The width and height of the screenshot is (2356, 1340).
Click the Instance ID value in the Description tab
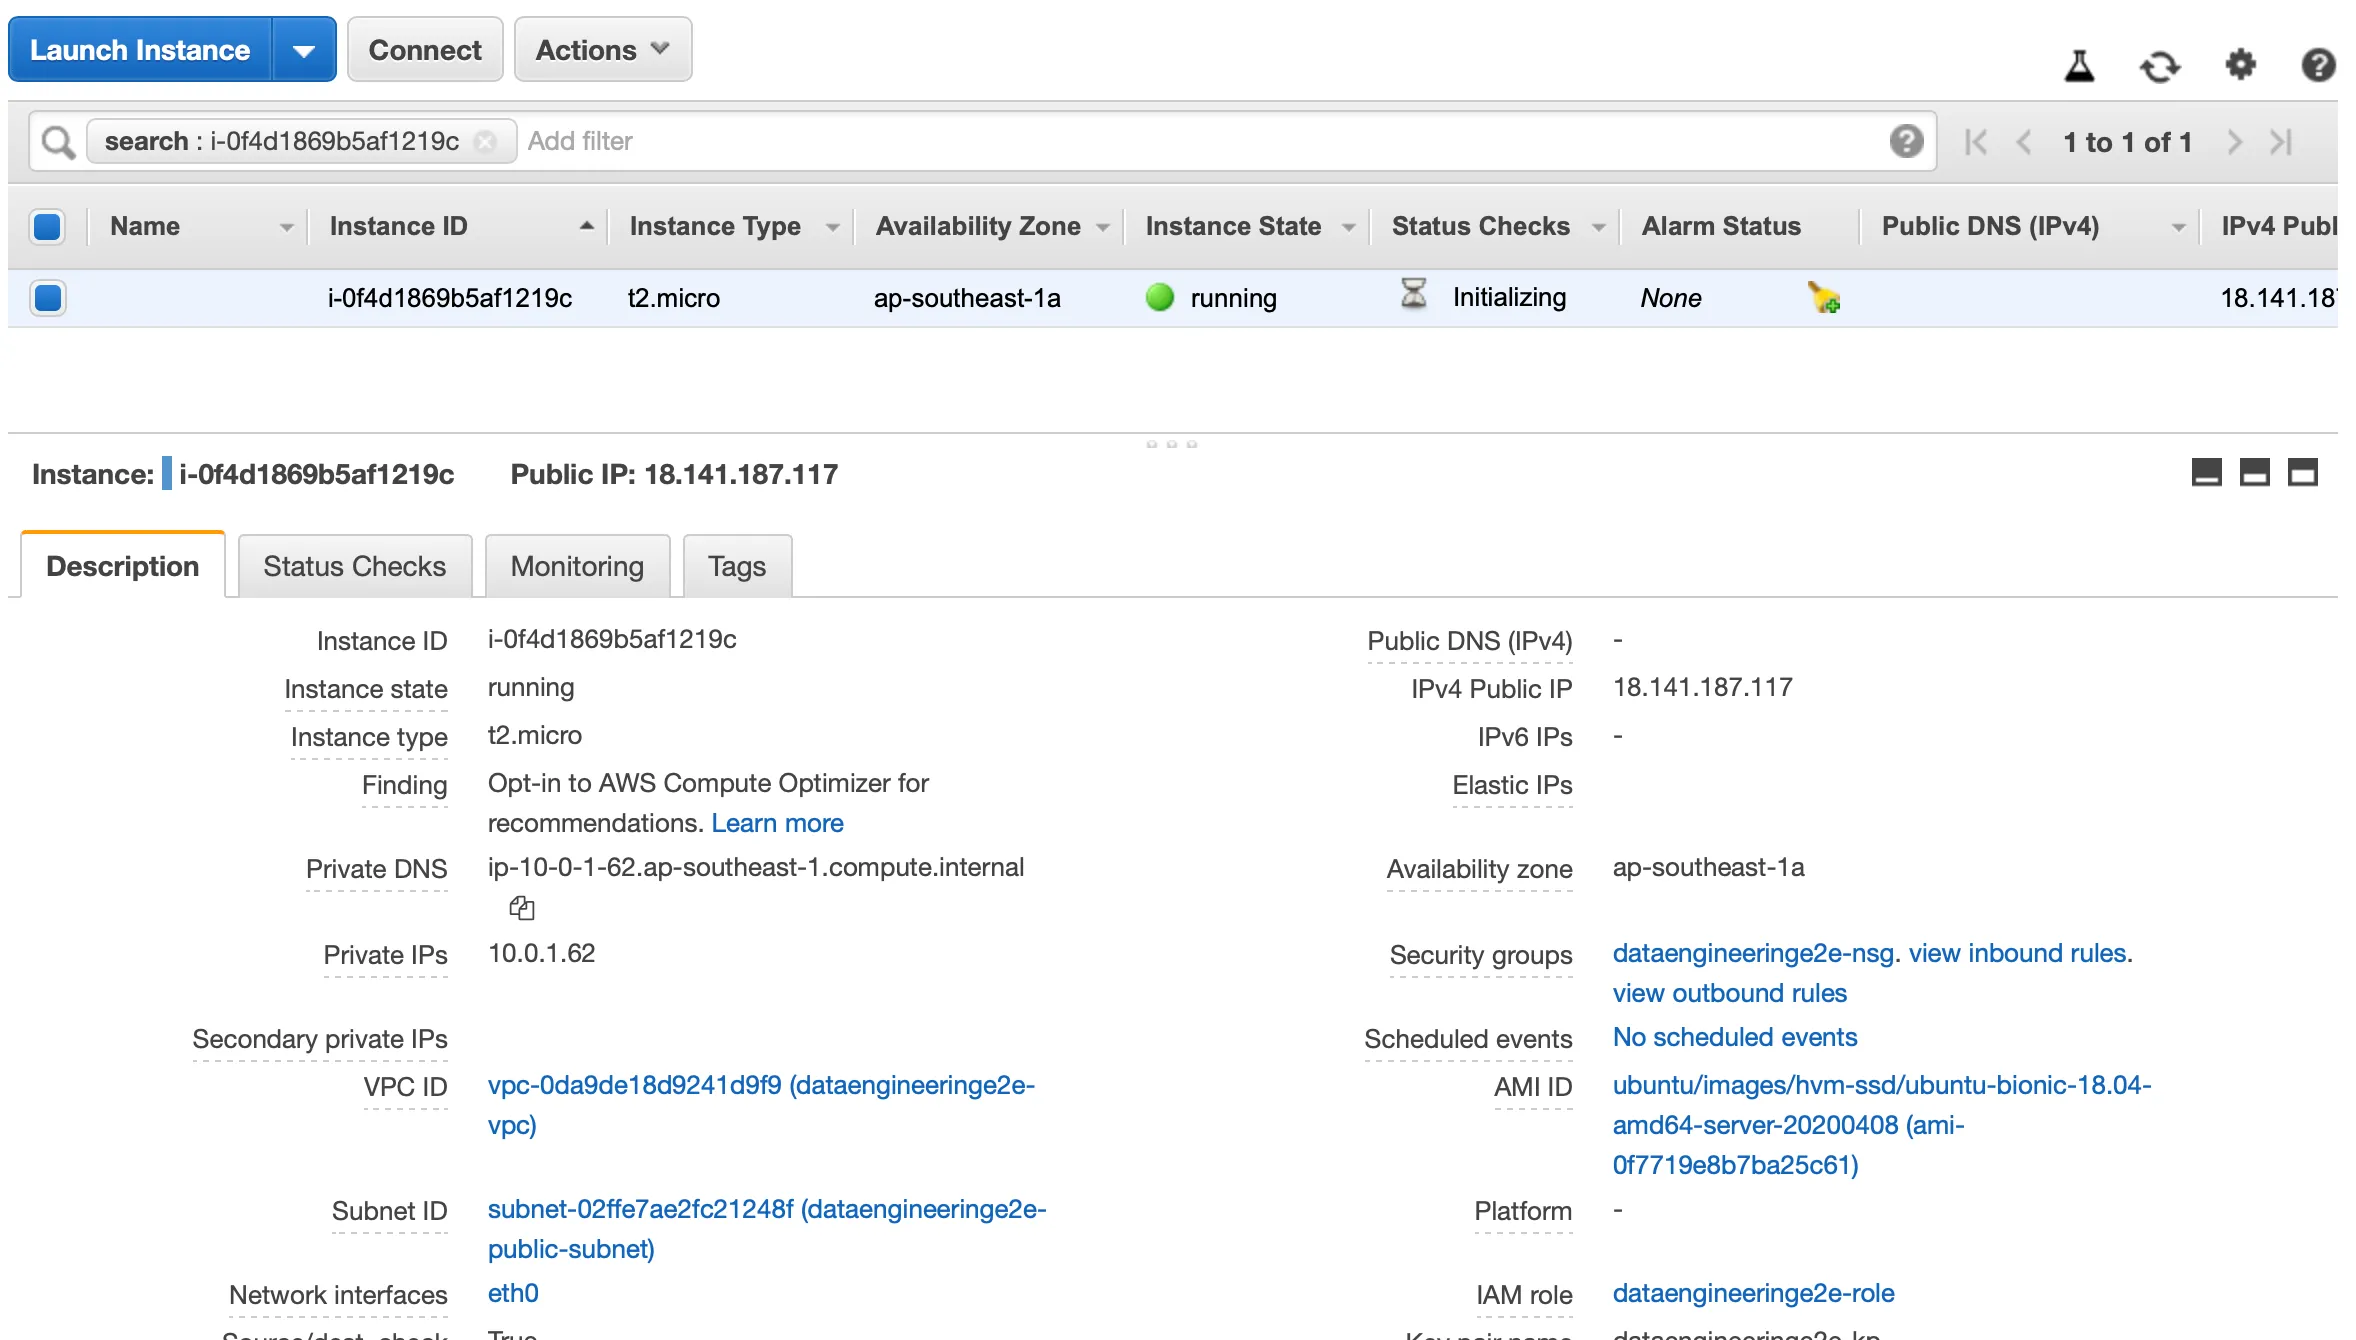pos(611,639)
